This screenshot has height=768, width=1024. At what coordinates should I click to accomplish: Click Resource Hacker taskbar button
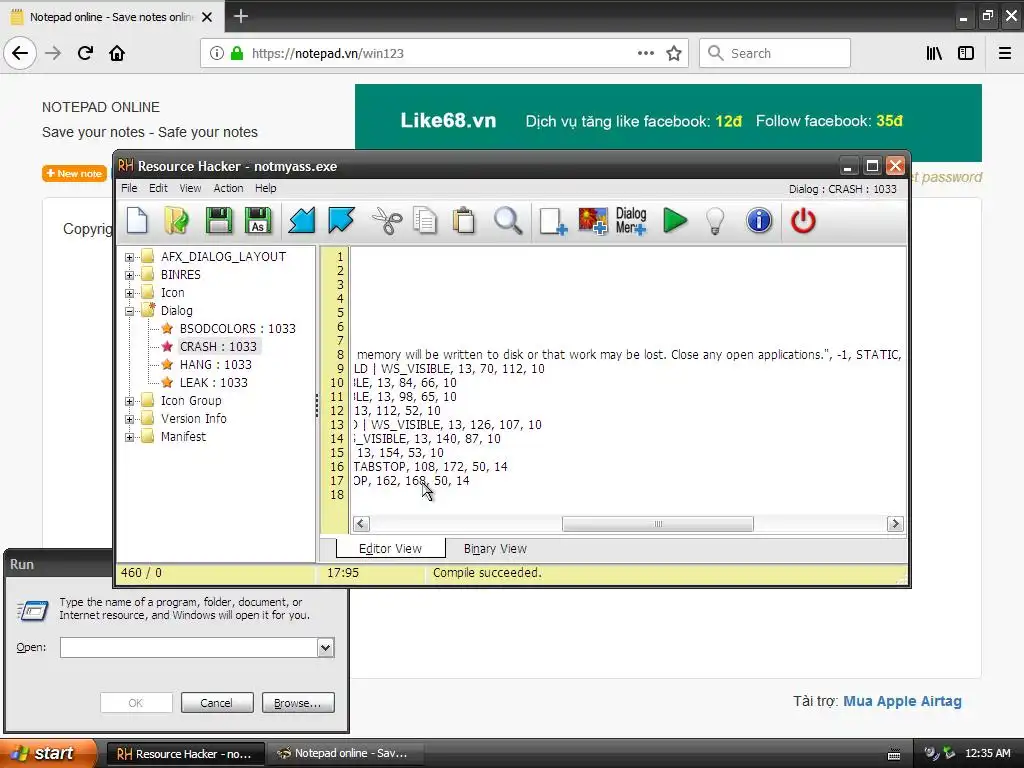coord(185,754)
